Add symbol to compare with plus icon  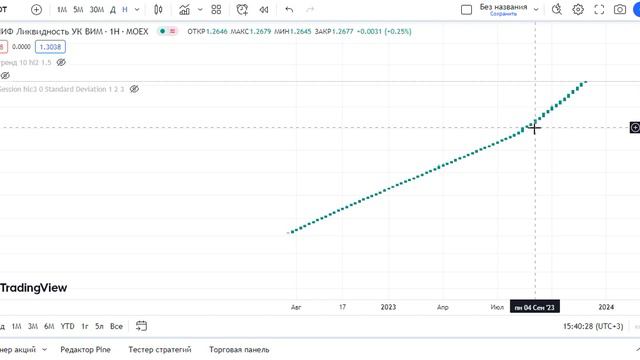pos(36,9)
